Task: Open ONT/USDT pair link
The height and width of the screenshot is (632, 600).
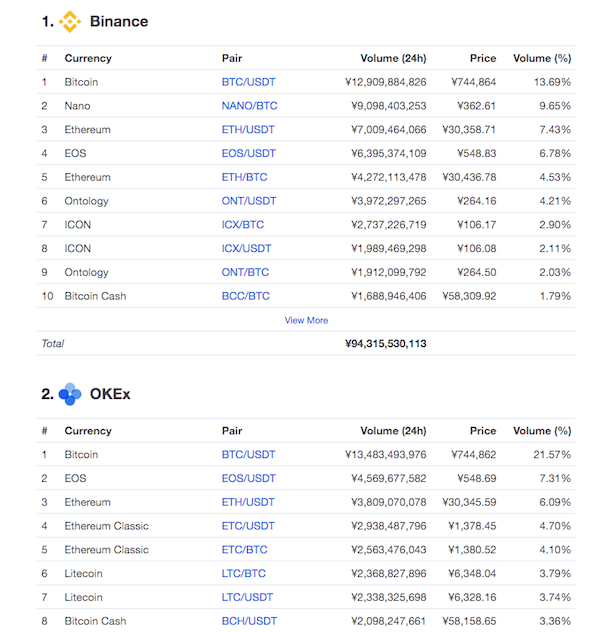Action: [249, 201]
